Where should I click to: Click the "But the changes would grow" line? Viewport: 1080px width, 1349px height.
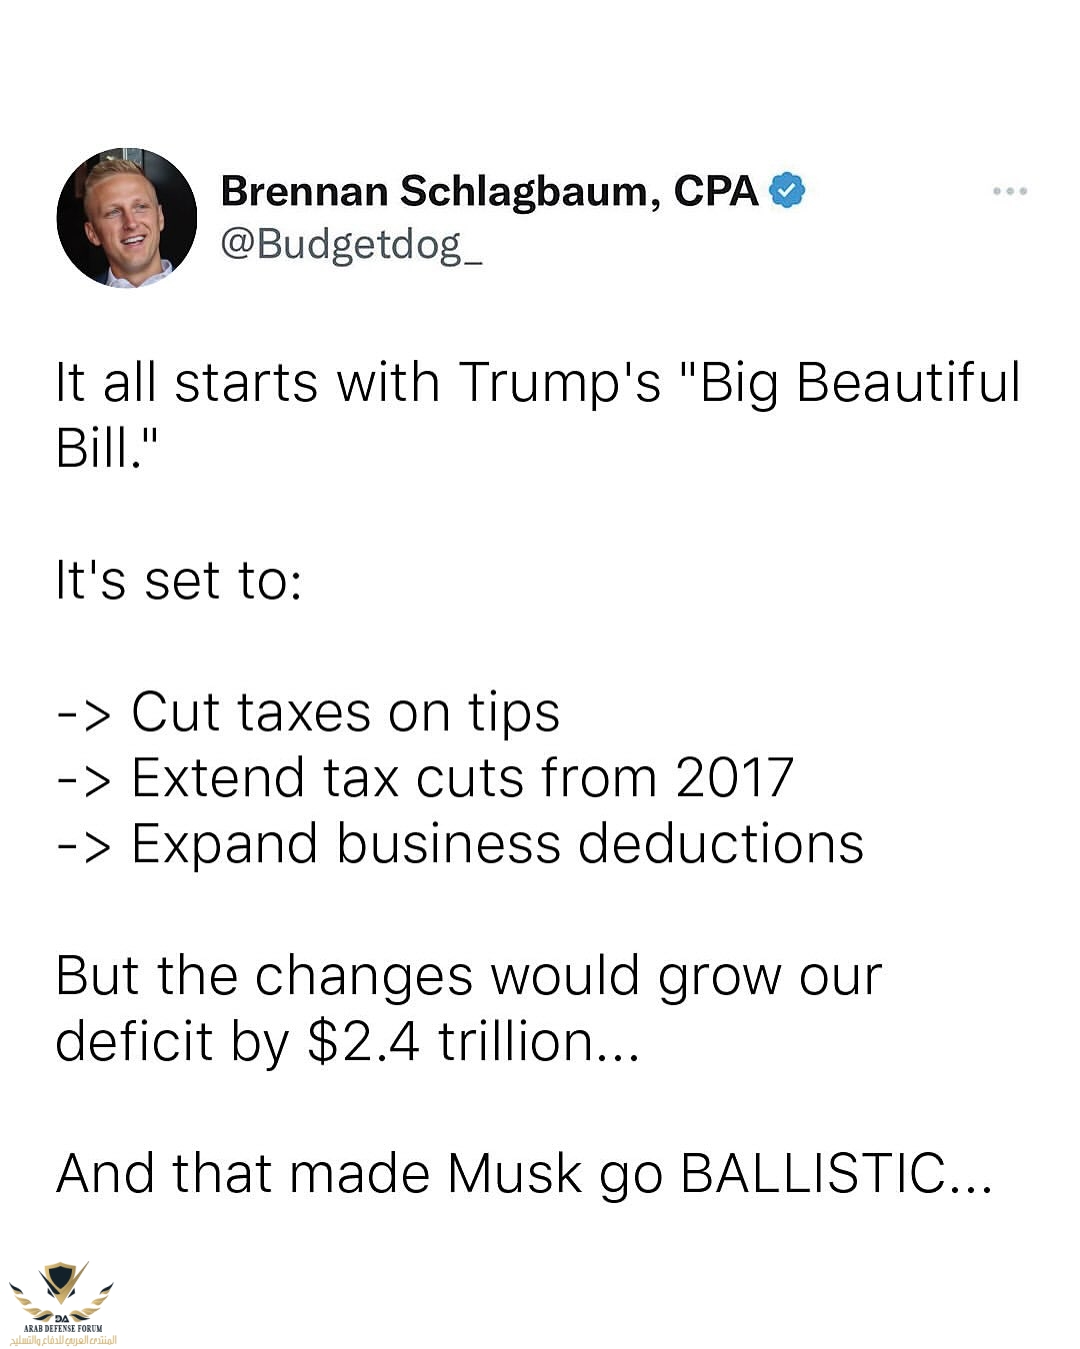(468, 975)
